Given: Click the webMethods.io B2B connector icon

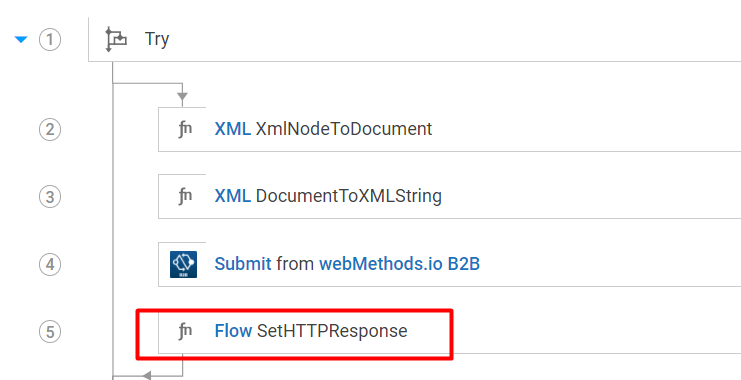Looking at the screenshot, I should coord(183,264).
